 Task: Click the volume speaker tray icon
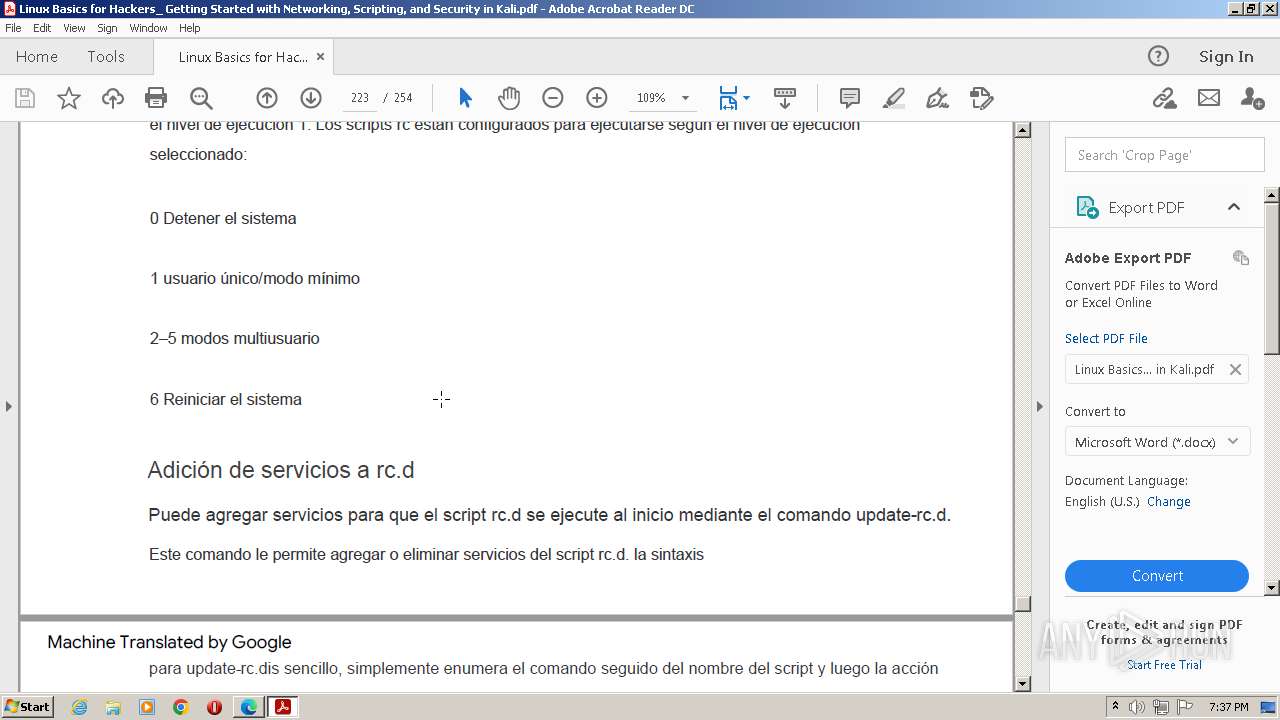[1137, 707]
